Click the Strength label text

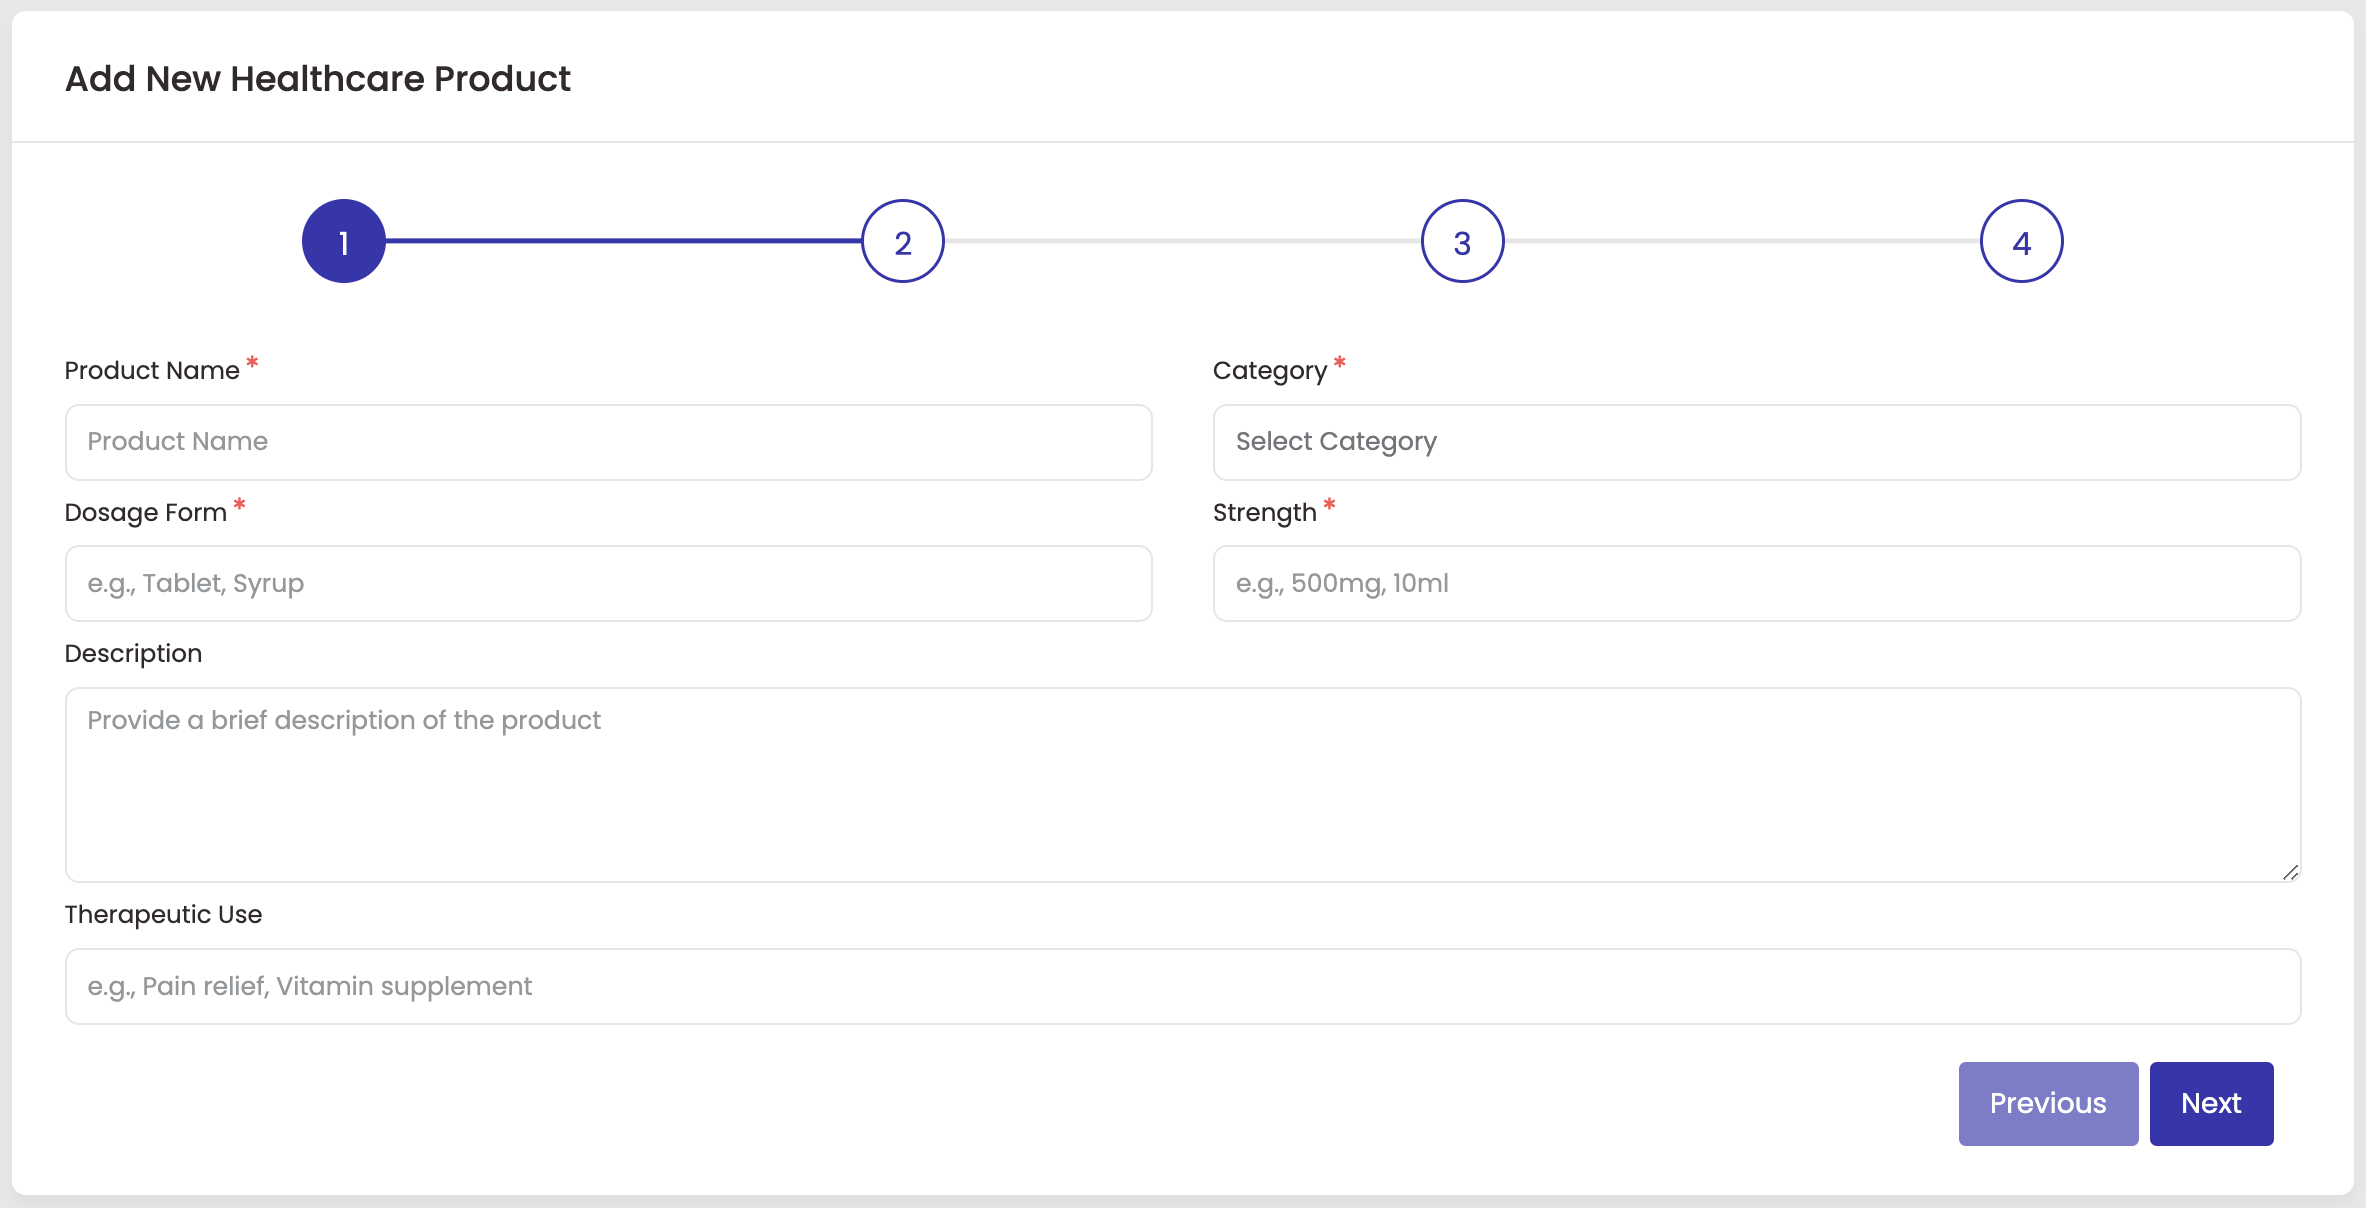pyautogui.click(x=1264, y=513)
